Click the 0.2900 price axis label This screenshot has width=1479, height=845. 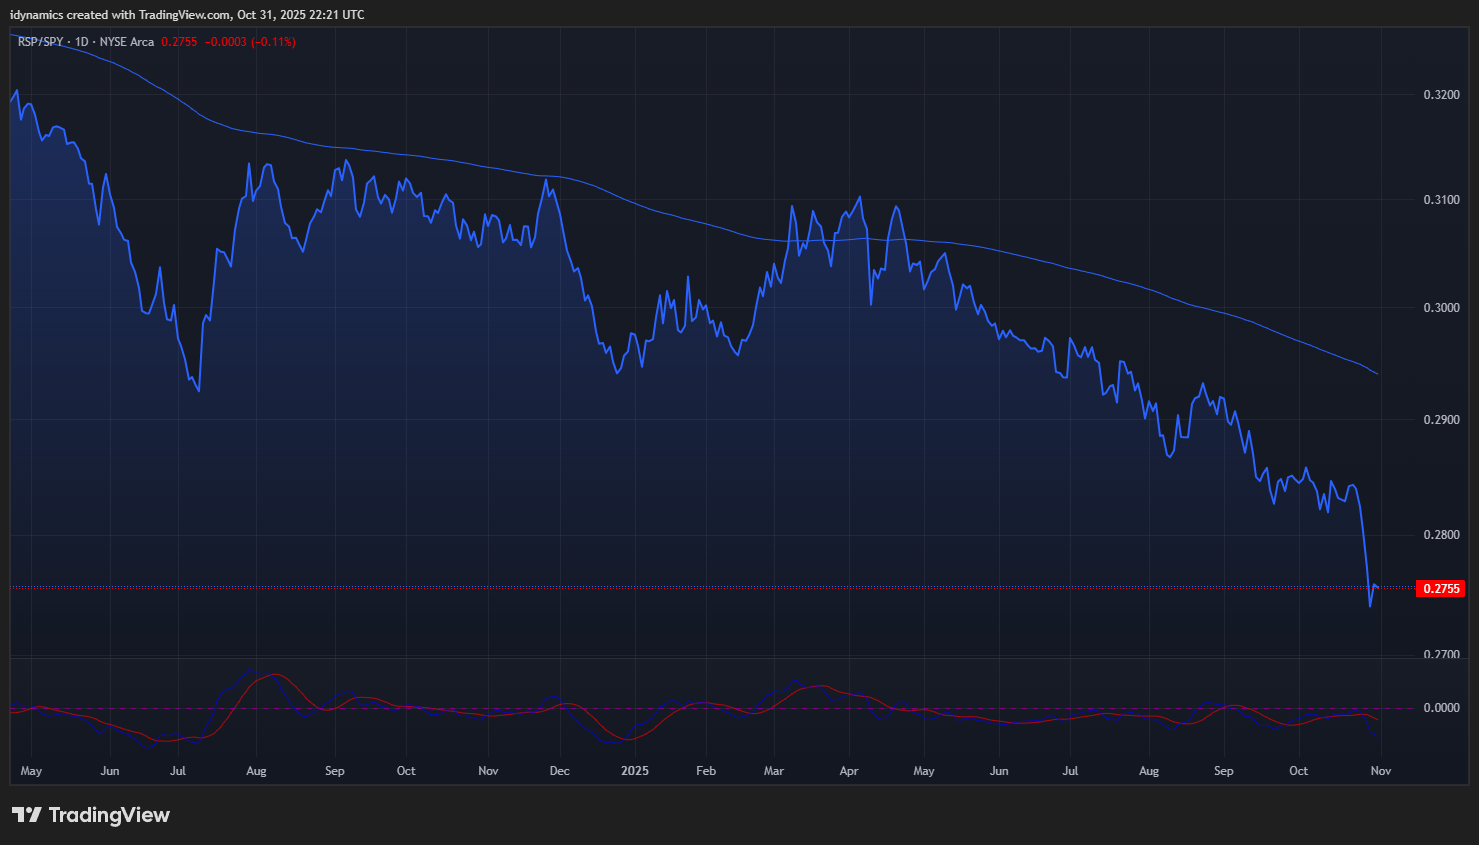coord(1441,420)
